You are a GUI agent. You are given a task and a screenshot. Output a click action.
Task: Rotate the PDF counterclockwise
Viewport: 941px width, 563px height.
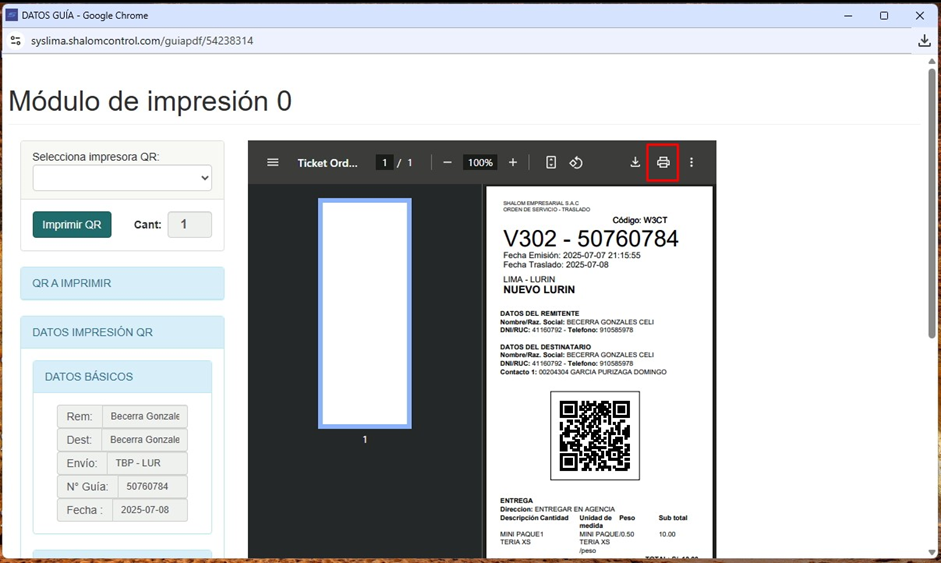[576, 163]
